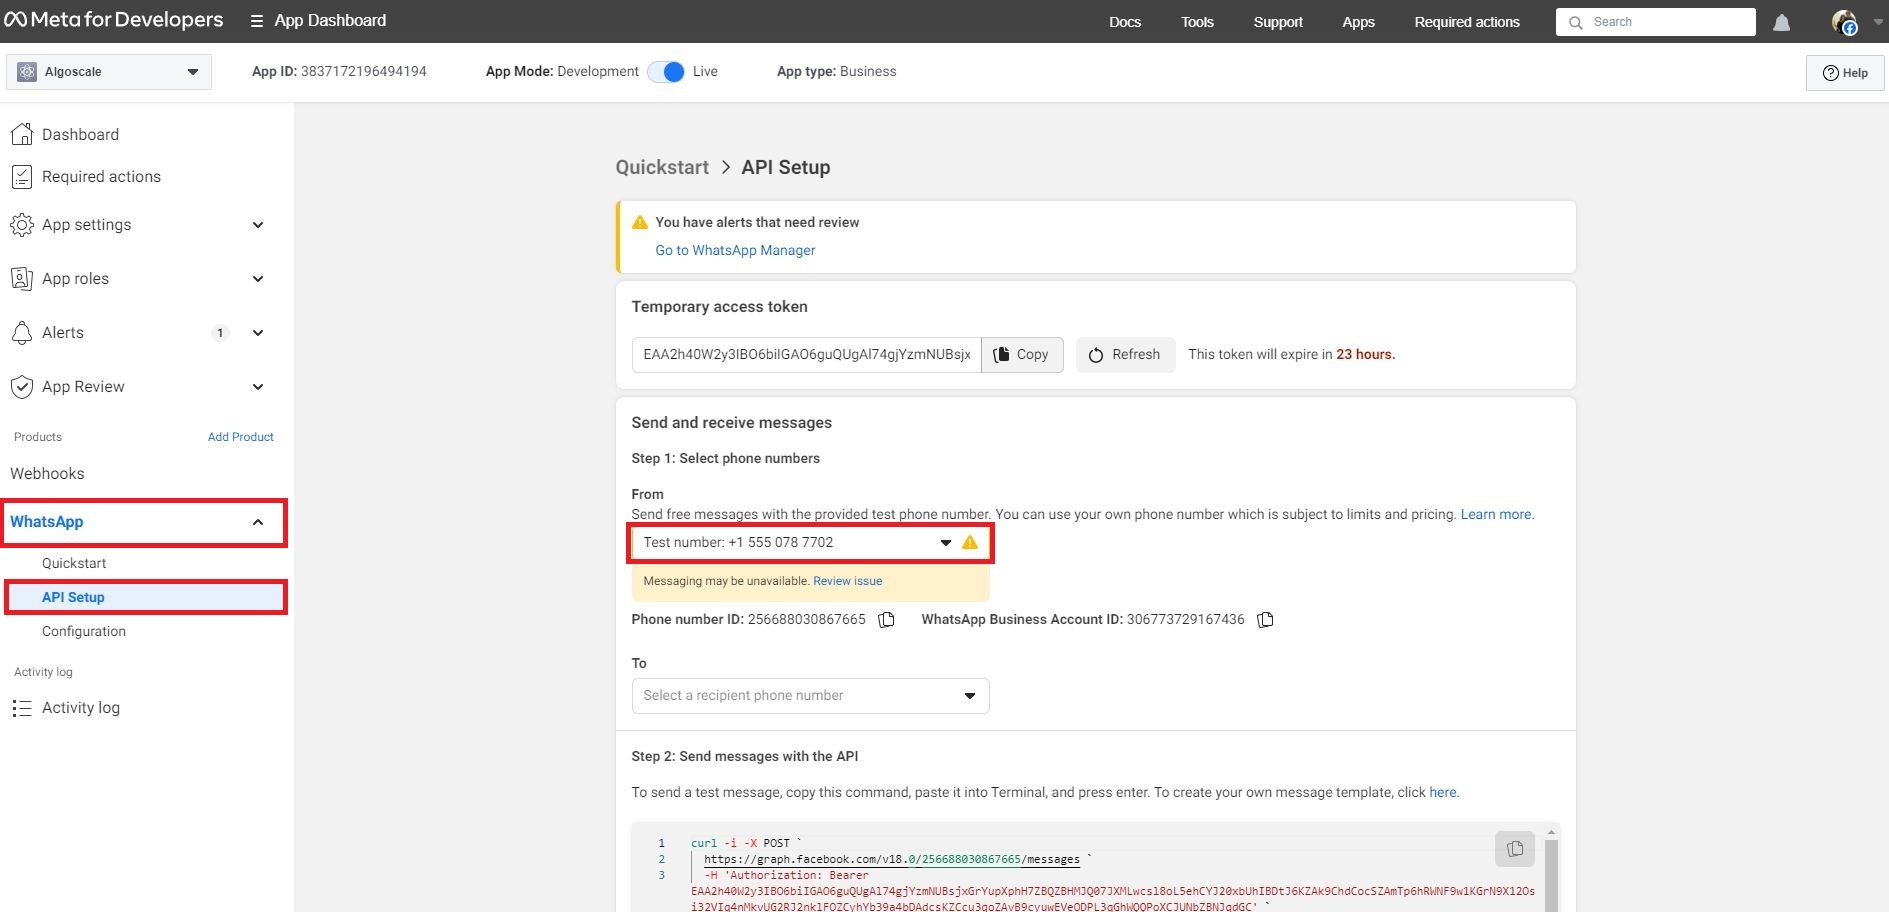Go to Quickstart under WhatsApp
This screenshot has height=912, width=1889.
pyautogui.click(x=74, y=563)
